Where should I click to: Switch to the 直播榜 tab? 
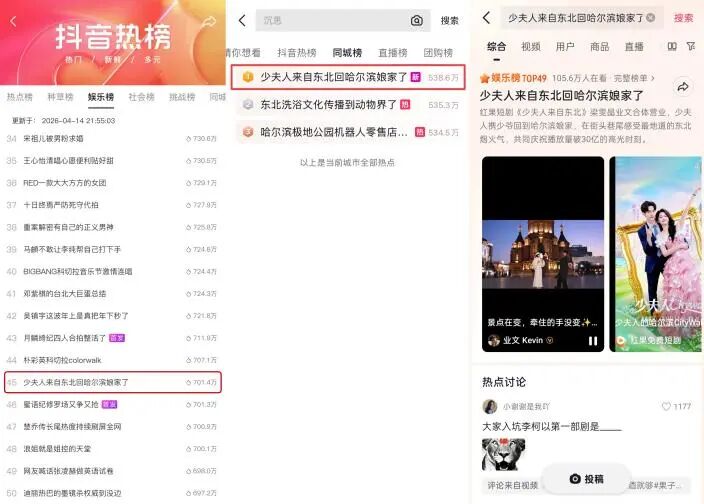(393, 53)
